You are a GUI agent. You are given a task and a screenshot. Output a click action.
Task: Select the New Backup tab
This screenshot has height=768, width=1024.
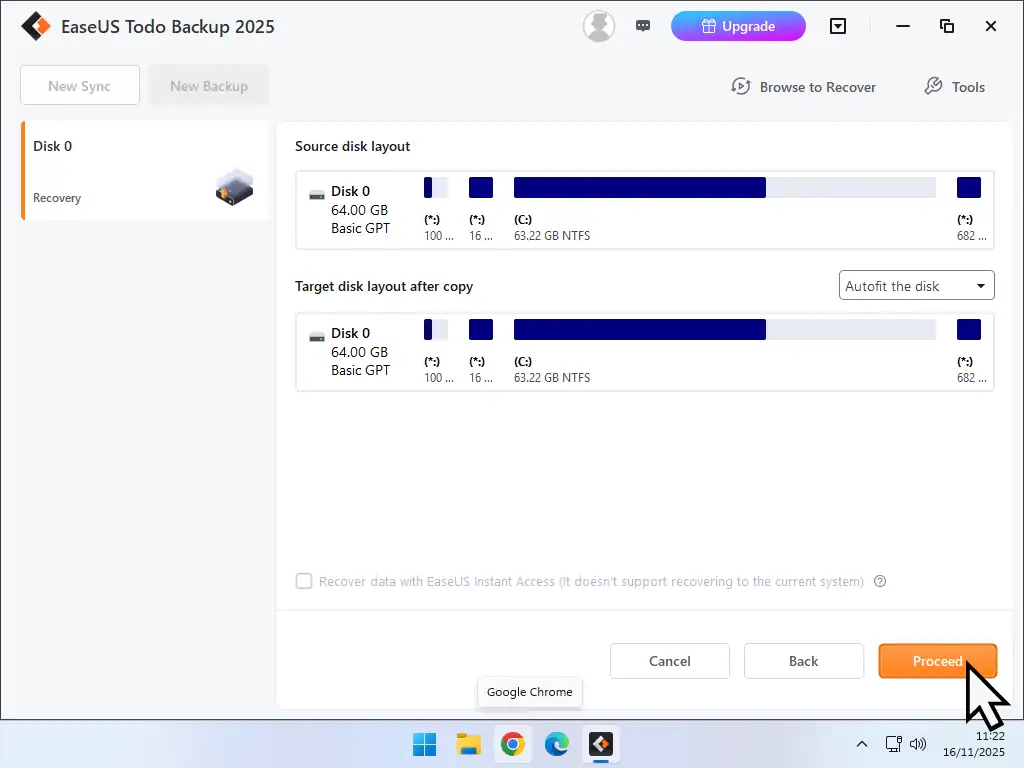(x=208, y=85)
